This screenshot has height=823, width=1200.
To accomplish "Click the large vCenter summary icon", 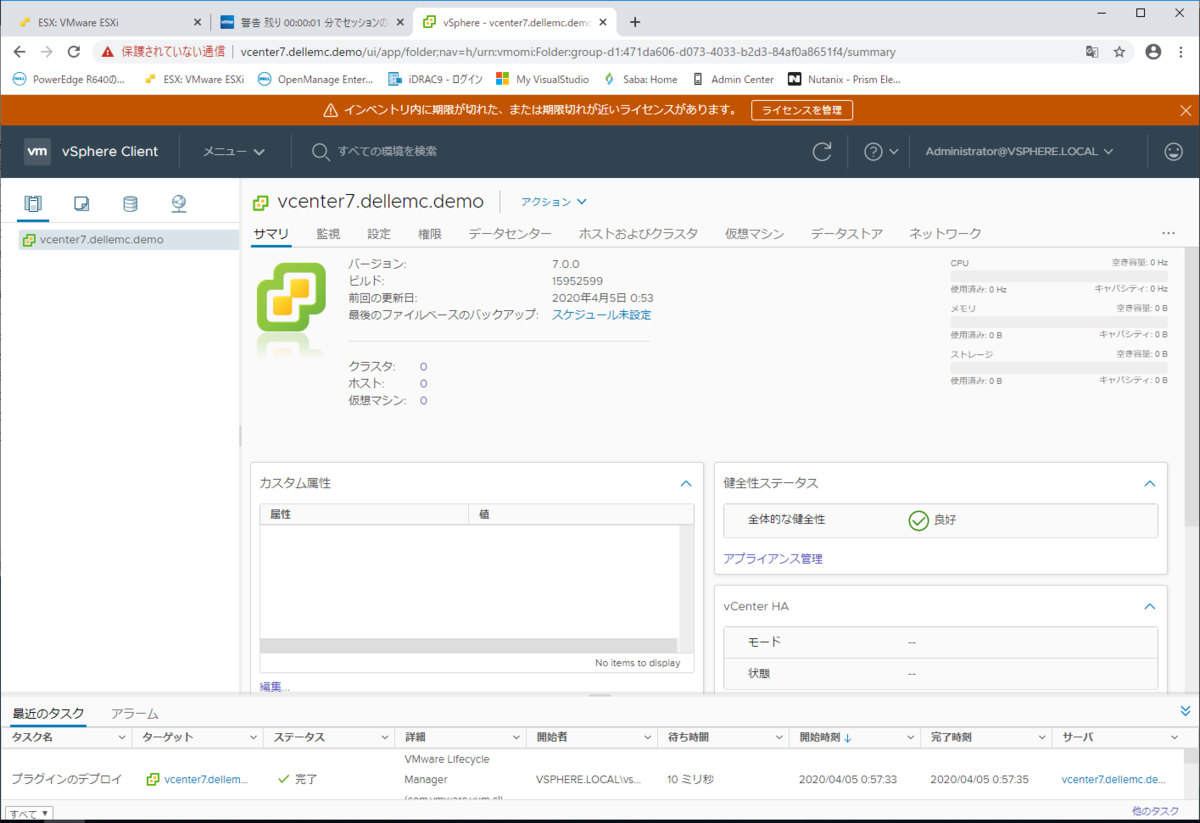I will pos(291,297).
